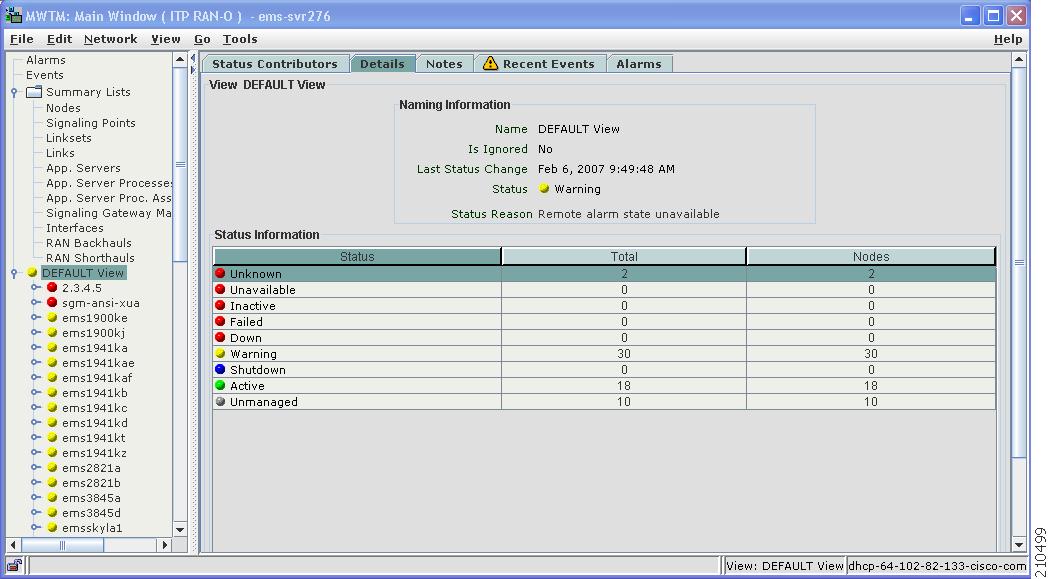Viewport: 1048px width, 579px height.
Task: Click the gray ball in the Unmanaged row
Action: click(x=221, y=402)
